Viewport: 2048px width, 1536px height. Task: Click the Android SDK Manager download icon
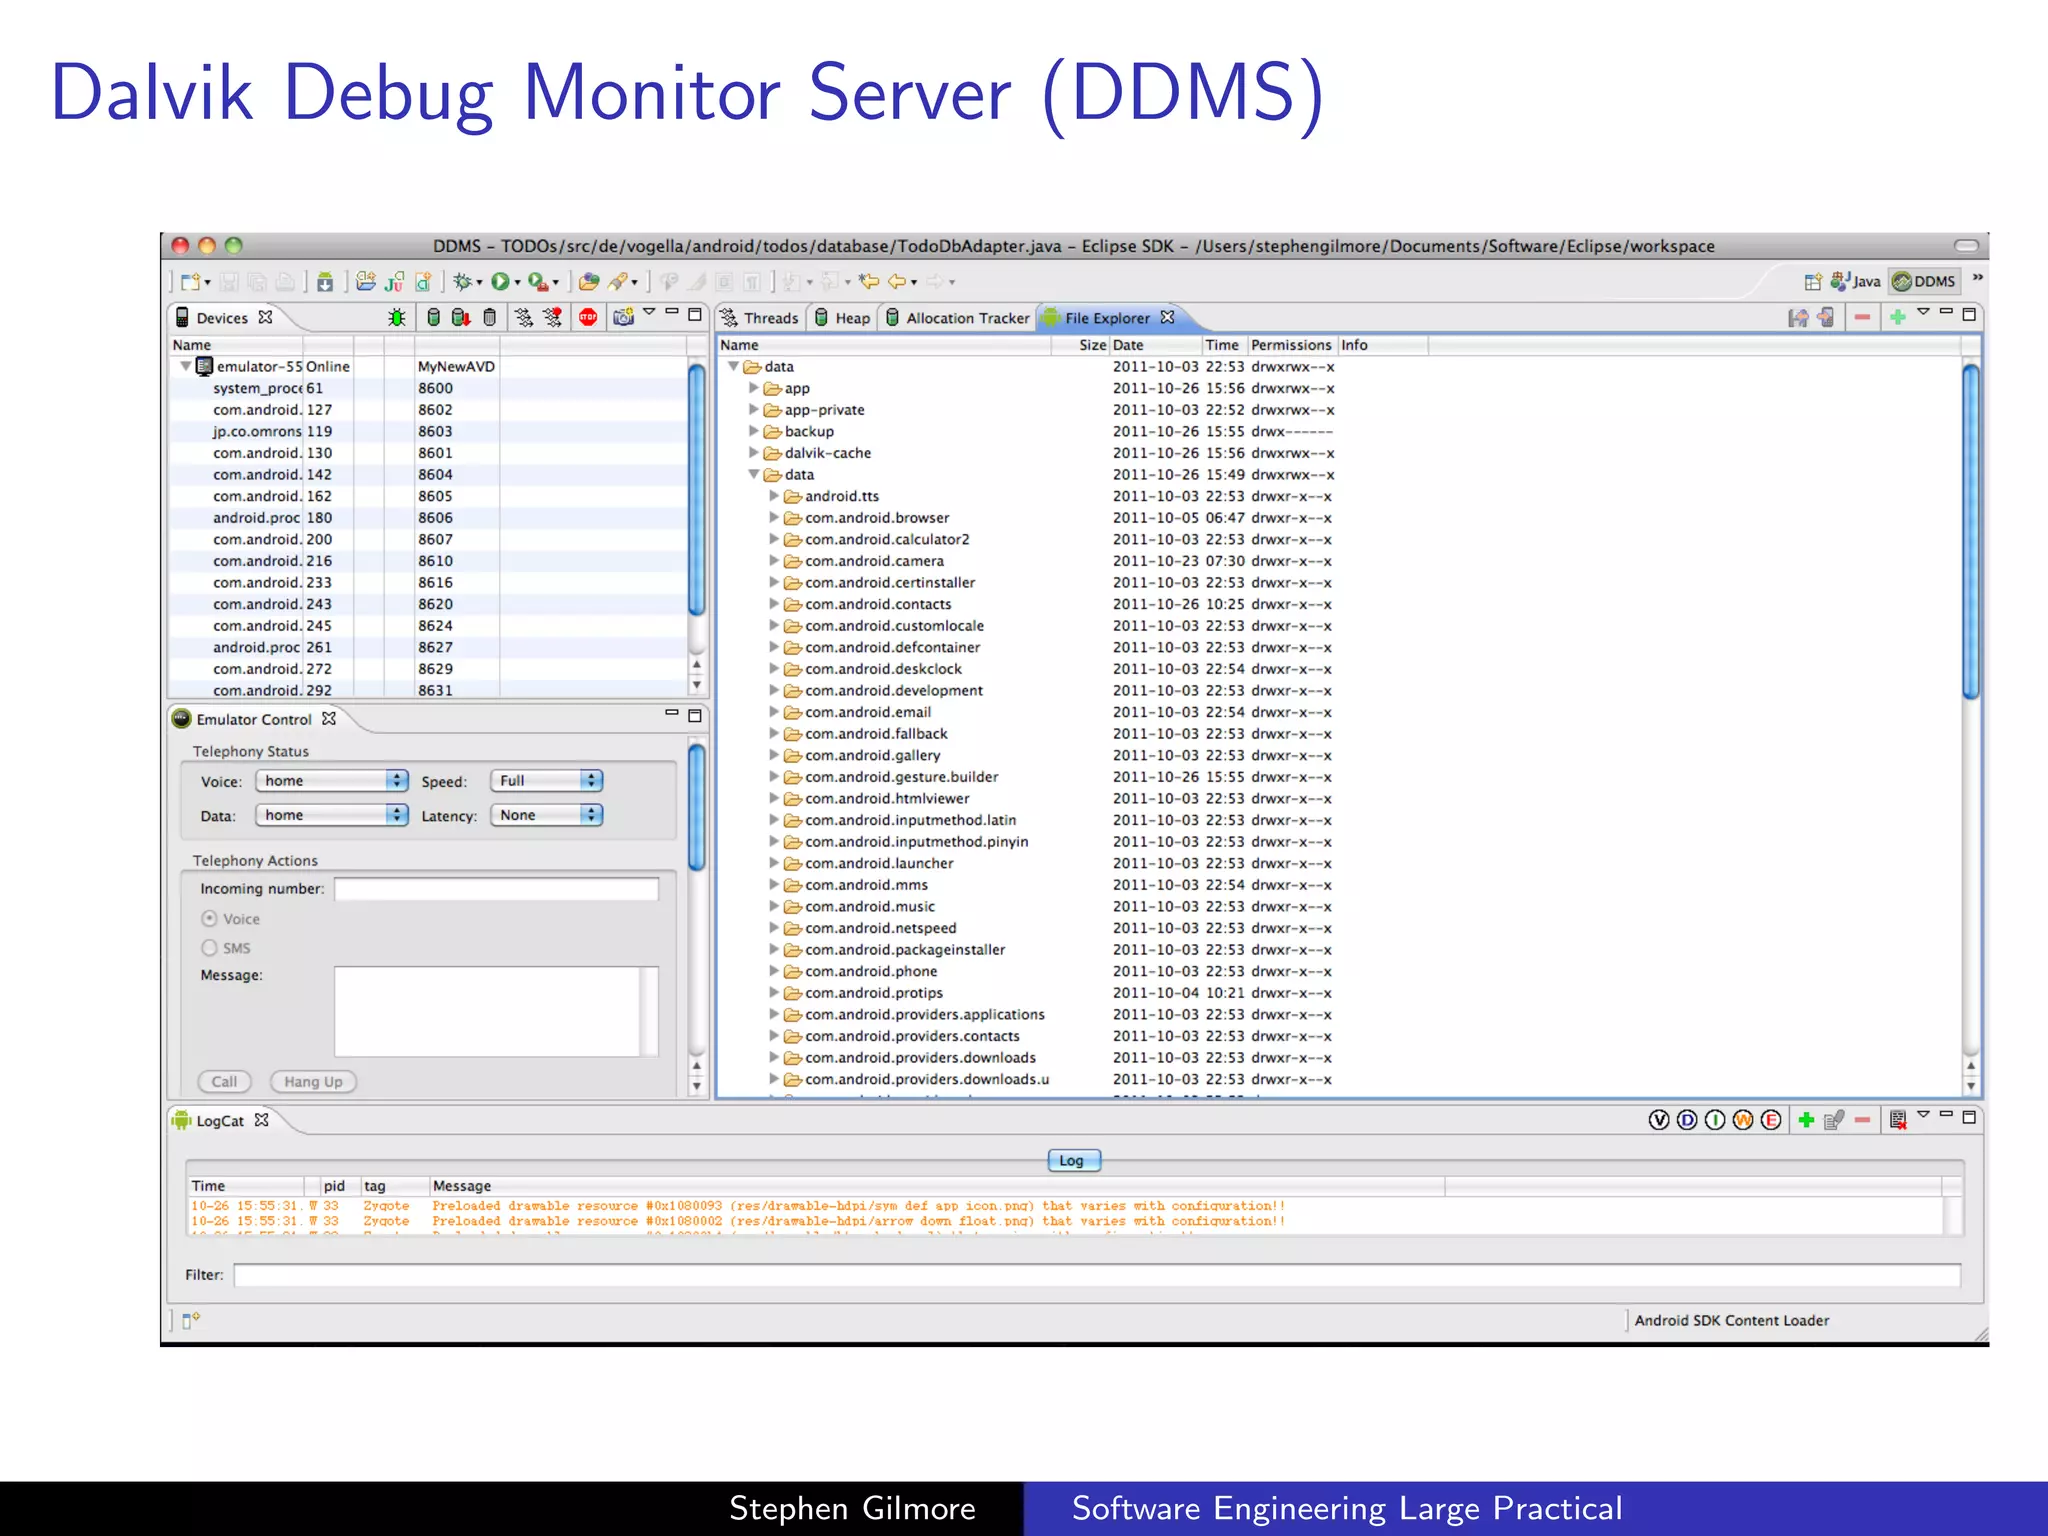pos(325,282)
